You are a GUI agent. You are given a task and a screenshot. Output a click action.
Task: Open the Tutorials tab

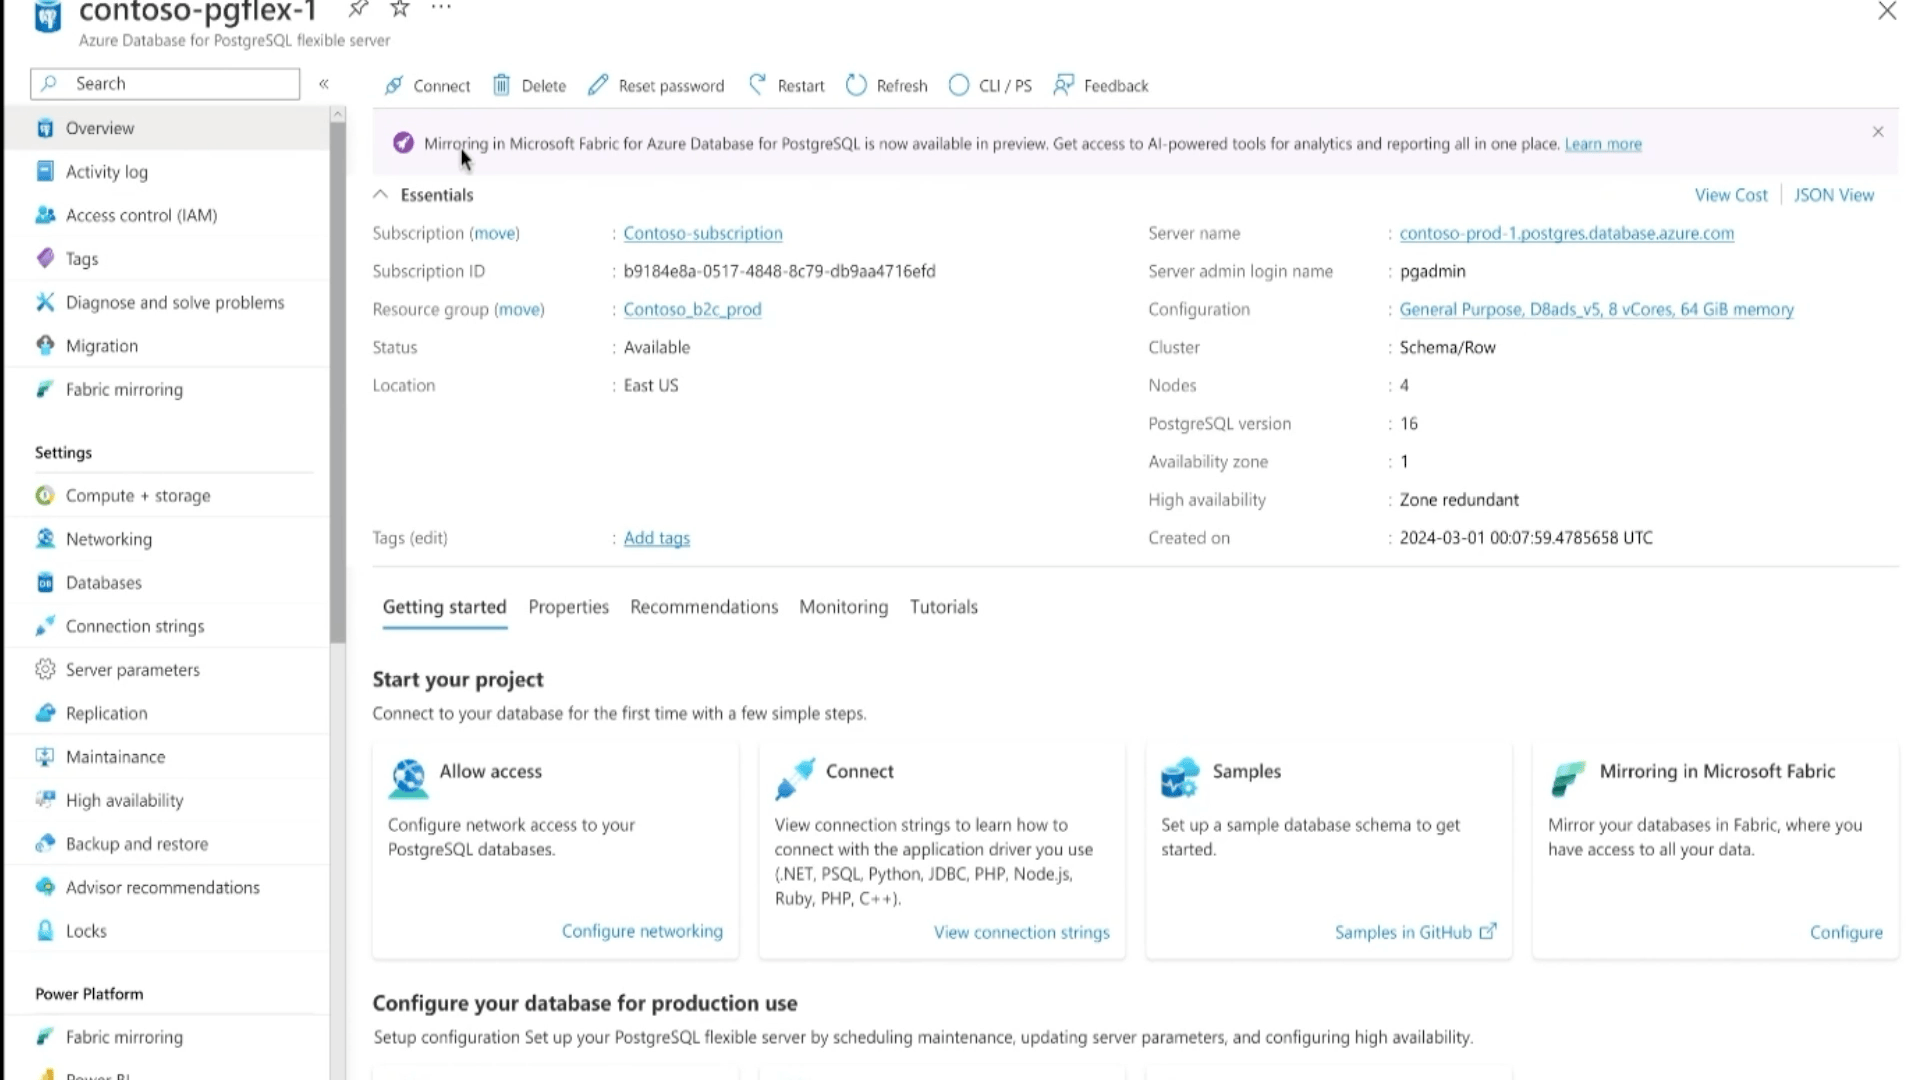click(943, 607)
